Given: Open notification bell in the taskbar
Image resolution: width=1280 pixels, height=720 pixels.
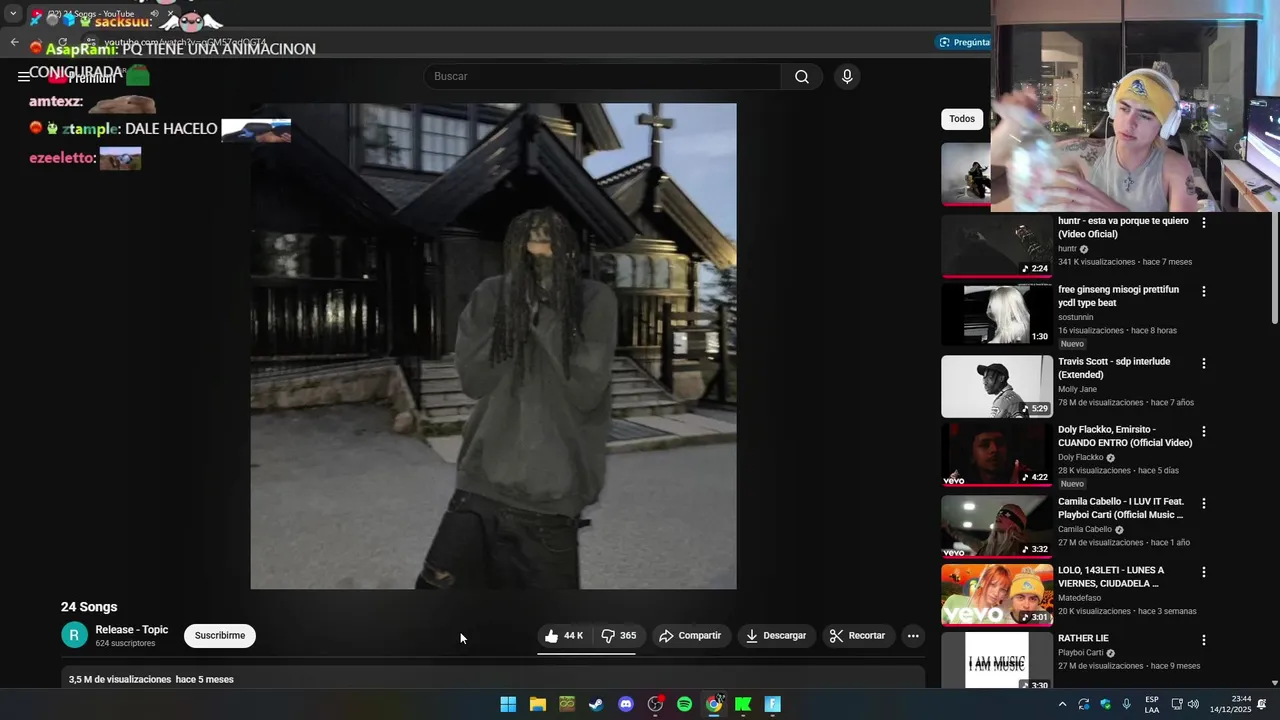Looking at the screenshot, I should pyautogui.click(x=1262, y=704).
